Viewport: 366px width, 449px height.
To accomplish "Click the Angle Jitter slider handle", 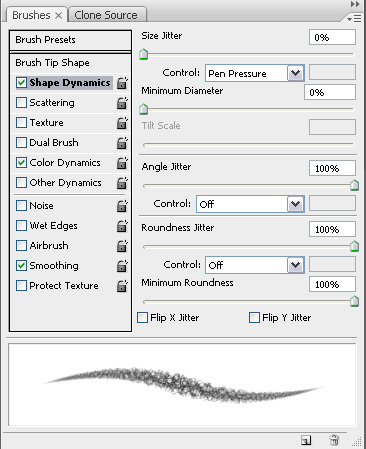I will tap(354, 185).
